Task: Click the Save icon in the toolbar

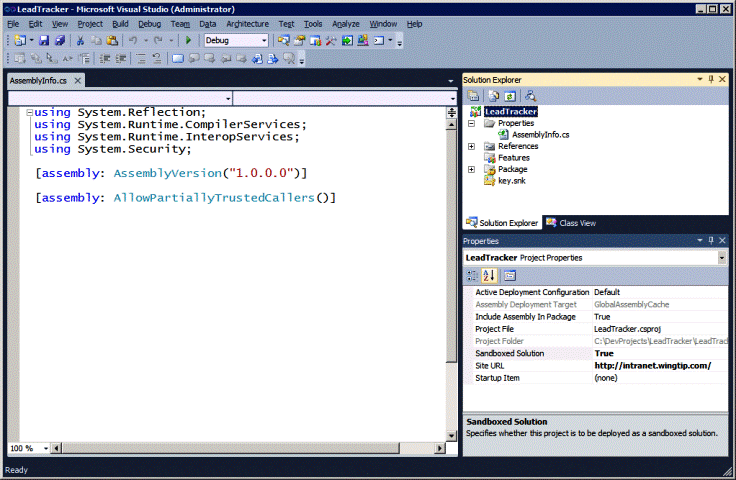Action: point(44,41)
